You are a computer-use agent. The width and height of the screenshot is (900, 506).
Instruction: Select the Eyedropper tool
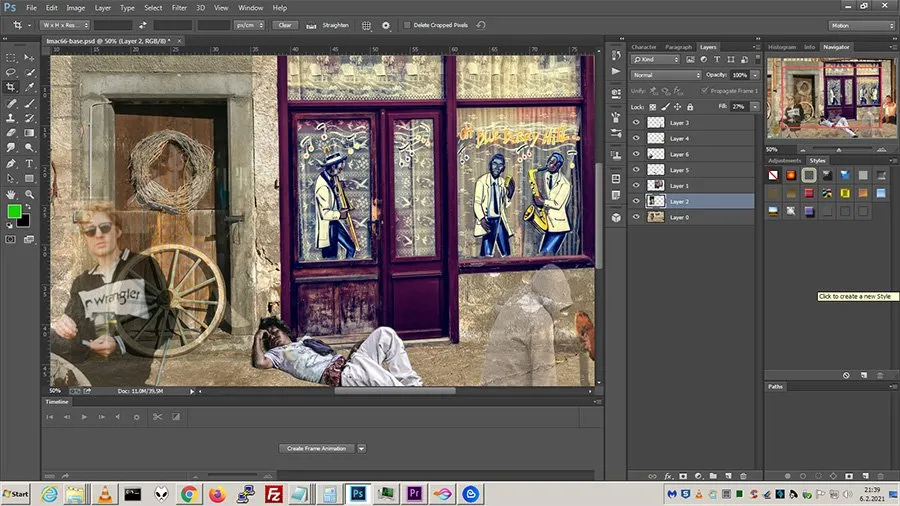click(x=29, y=87)
